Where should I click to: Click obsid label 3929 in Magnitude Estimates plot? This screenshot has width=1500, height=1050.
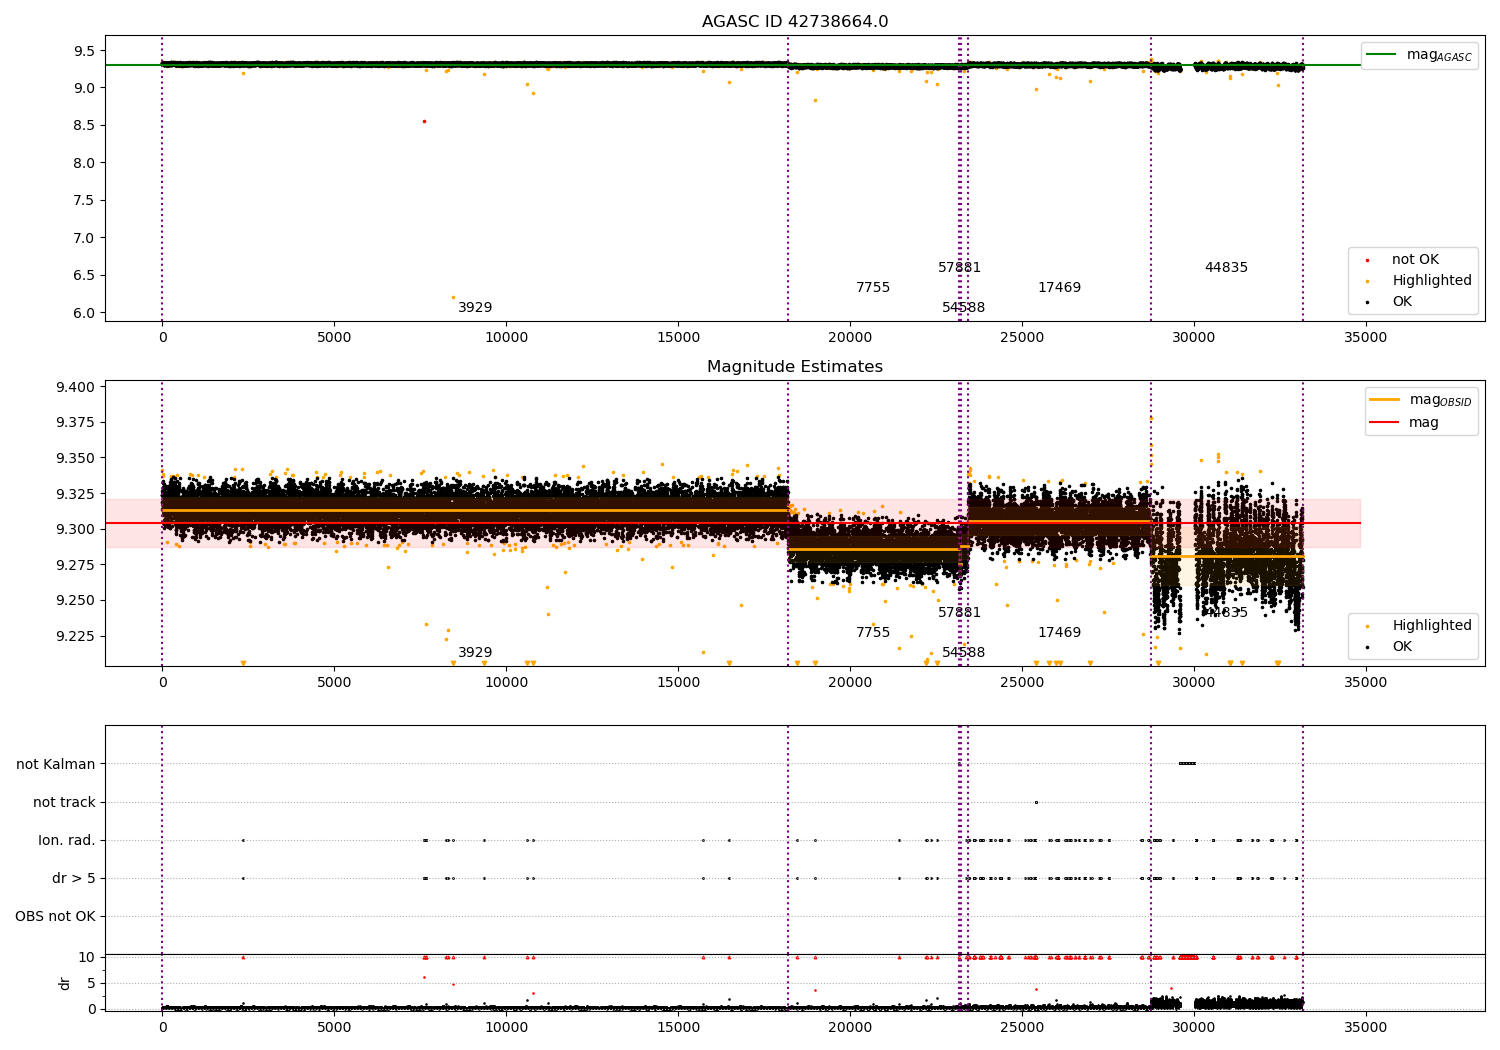coord(475,653)
